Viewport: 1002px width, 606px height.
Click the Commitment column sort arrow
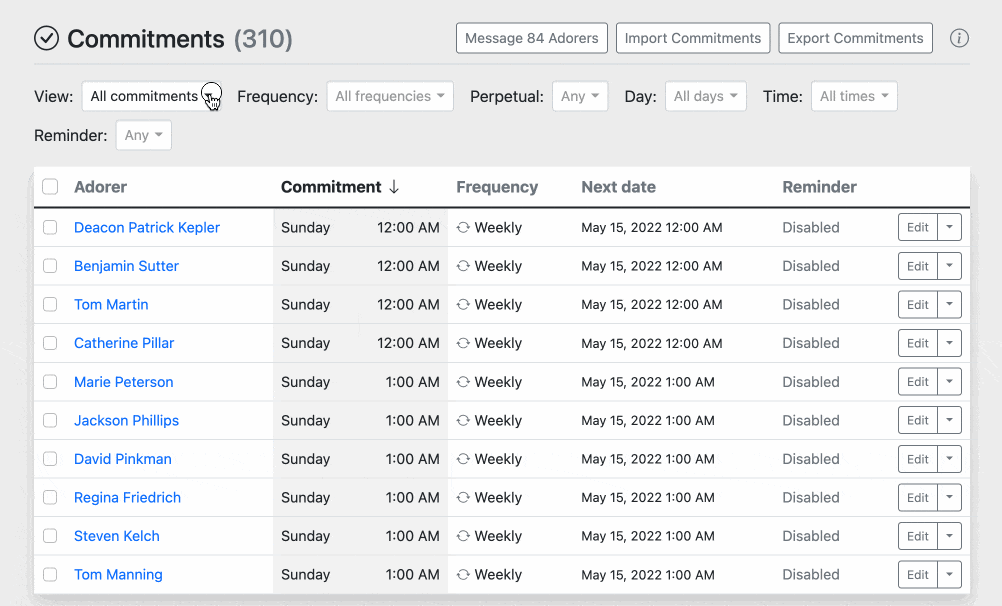(x=394, y=187)
